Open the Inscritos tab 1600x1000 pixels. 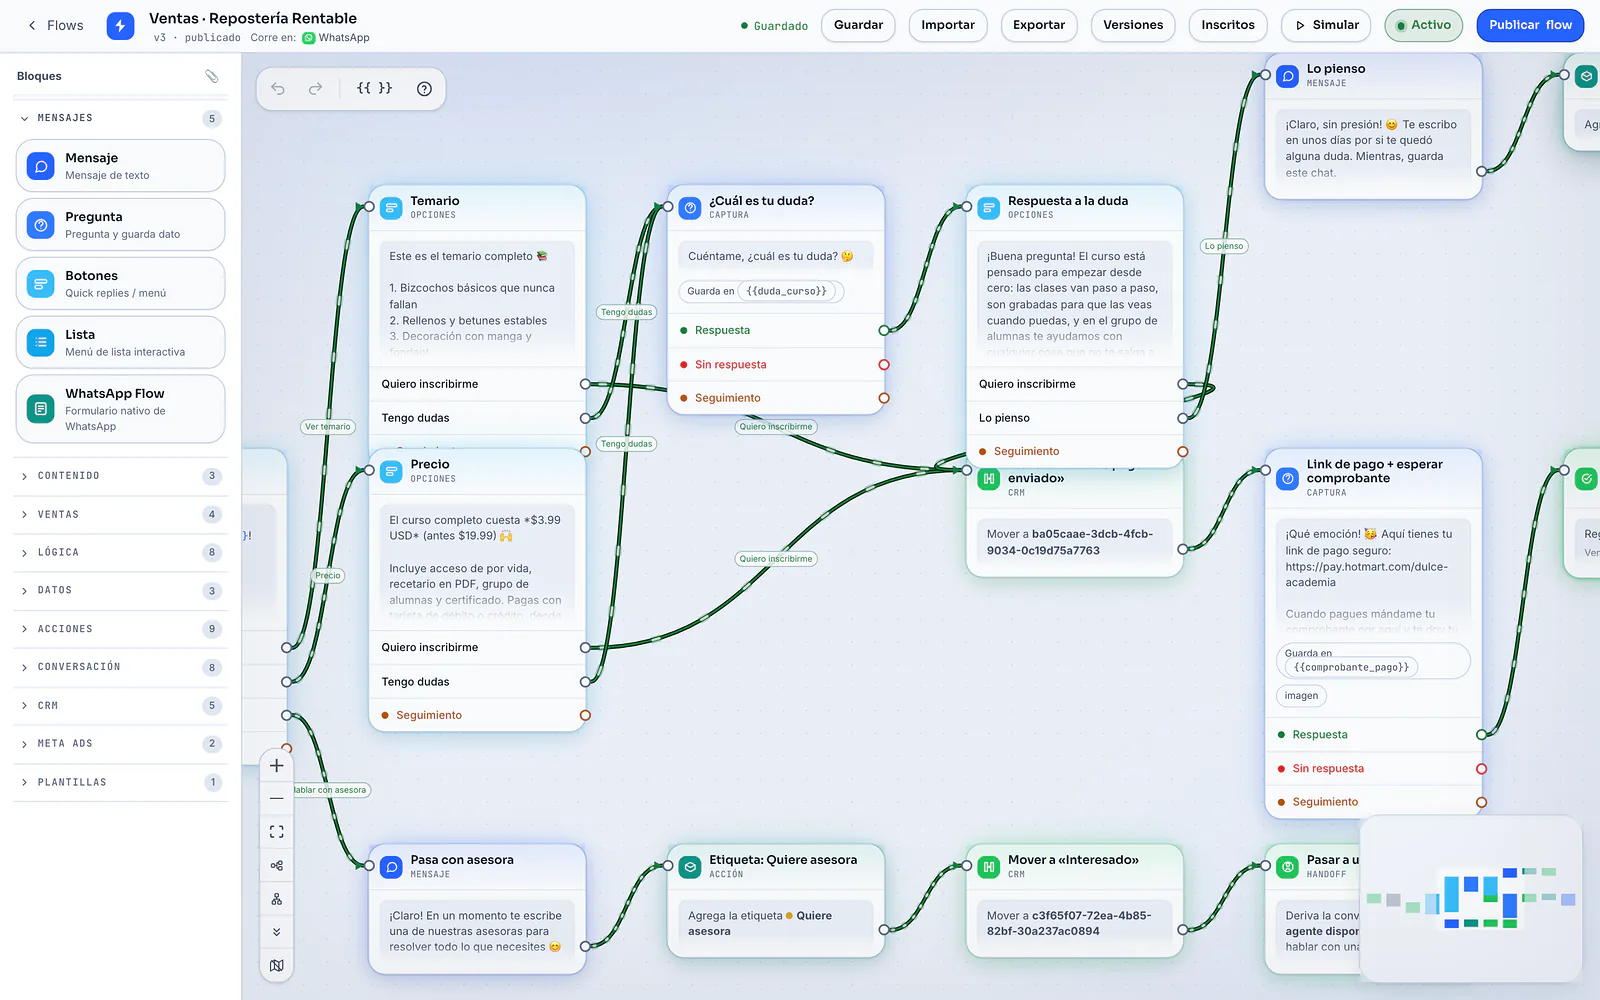click(x=1228, y=25)
